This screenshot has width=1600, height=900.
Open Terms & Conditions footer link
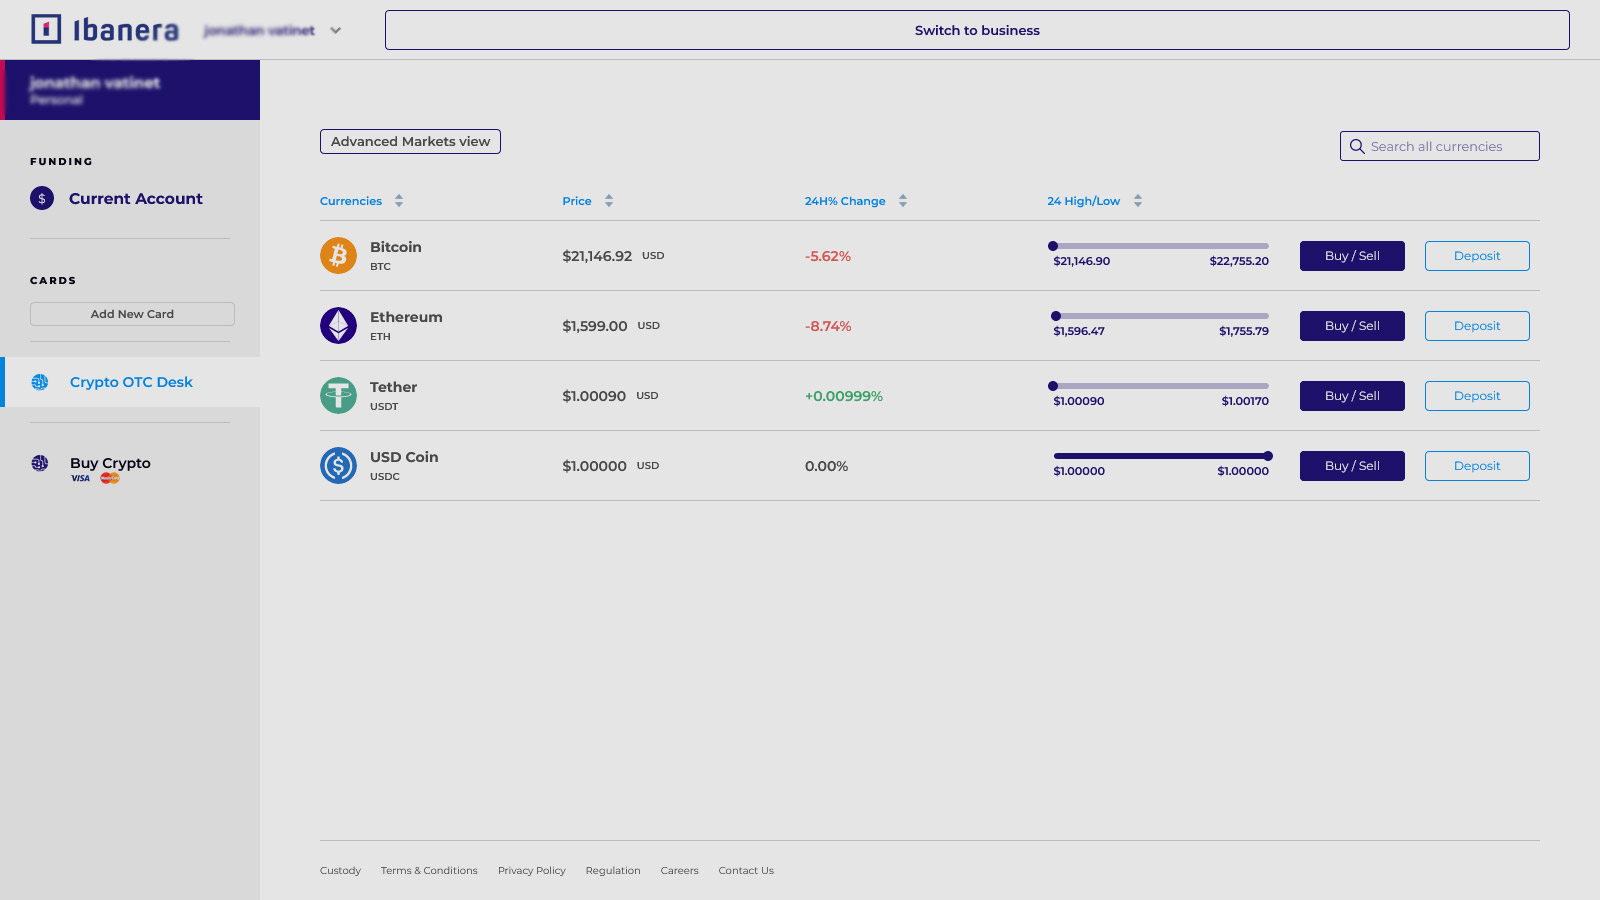tap(429, 871)
